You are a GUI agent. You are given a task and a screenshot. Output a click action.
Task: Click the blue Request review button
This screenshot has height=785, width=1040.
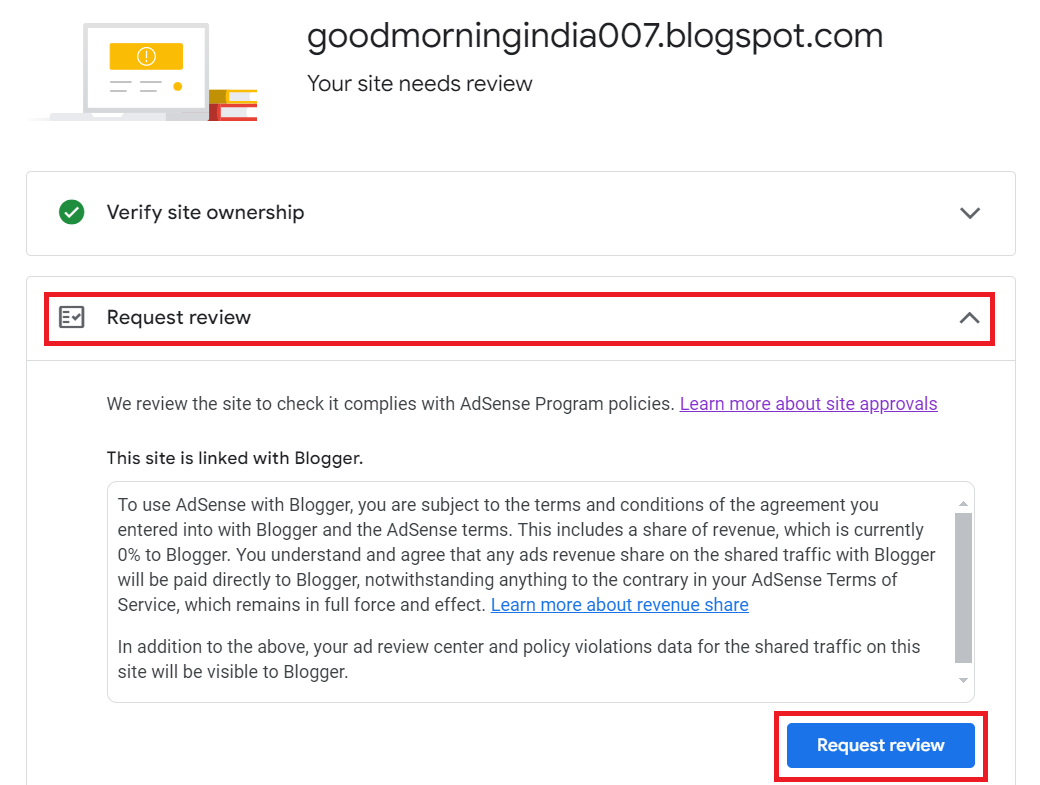pyautogui.click(x=881, y=745)
